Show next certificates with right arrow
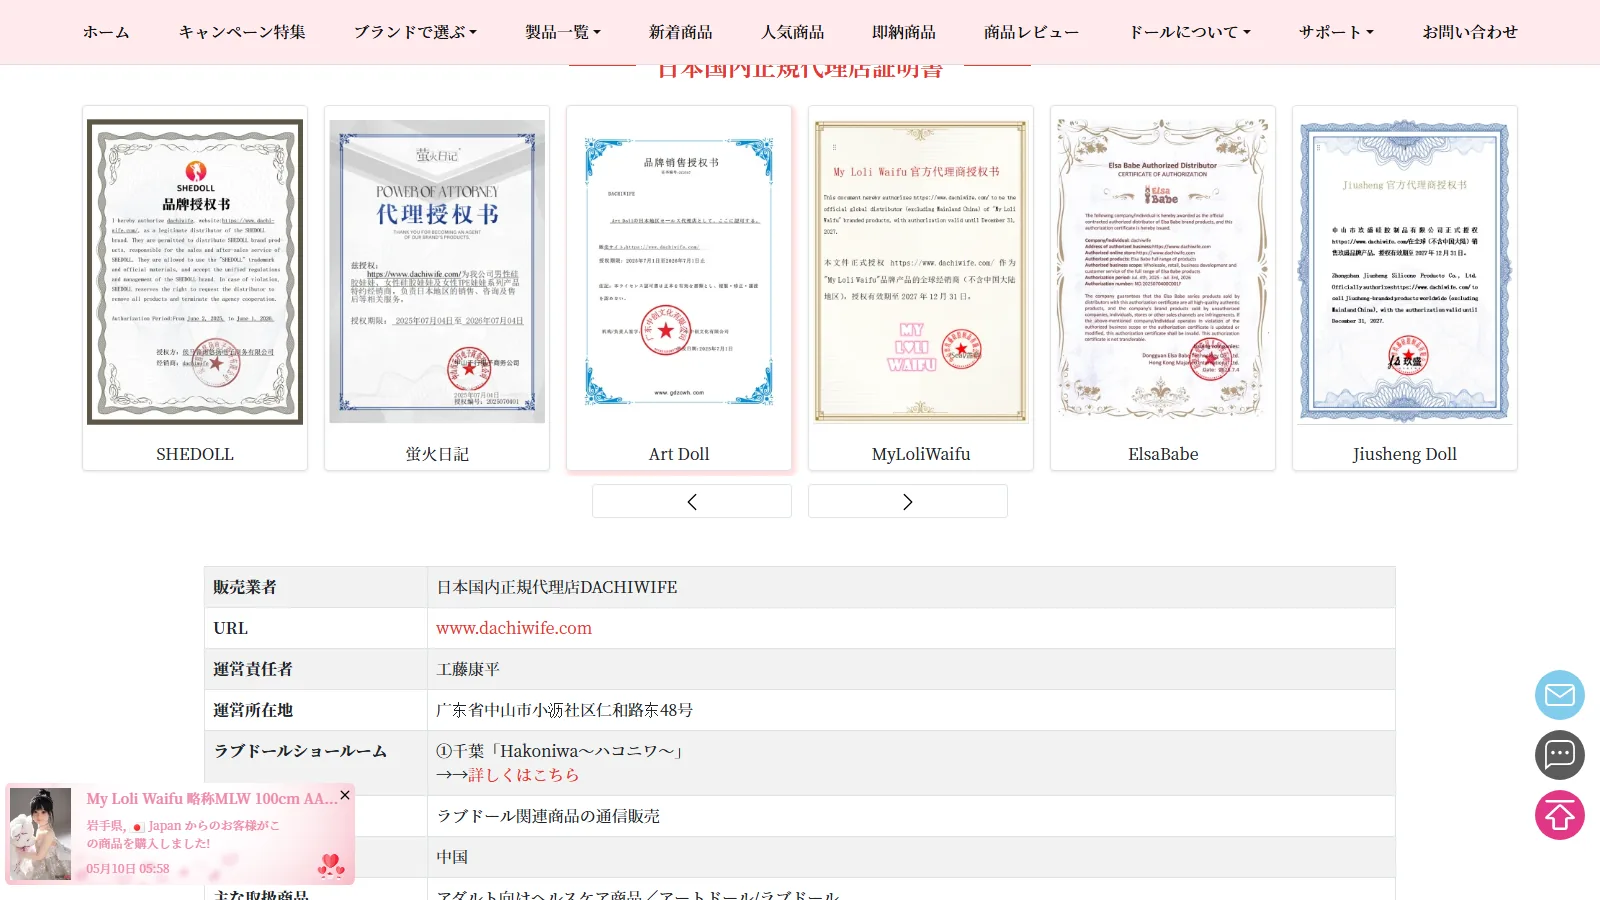Screen dimensions: 1600x900 [x=908, y=501]
